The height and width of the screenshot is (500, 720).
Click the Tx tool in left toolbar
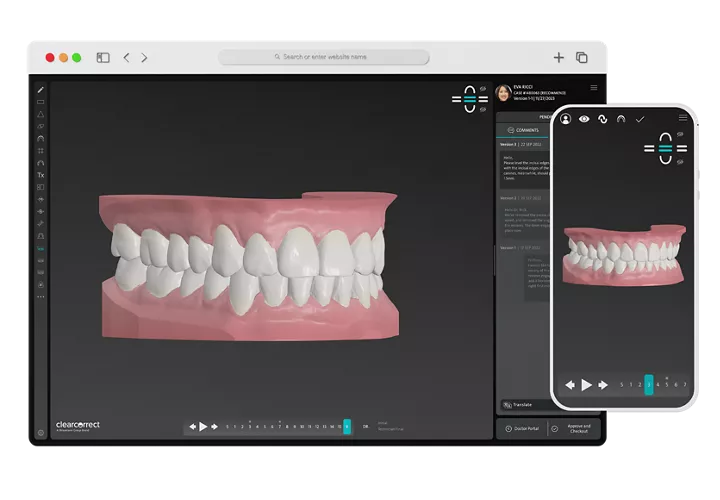point(40,175)
